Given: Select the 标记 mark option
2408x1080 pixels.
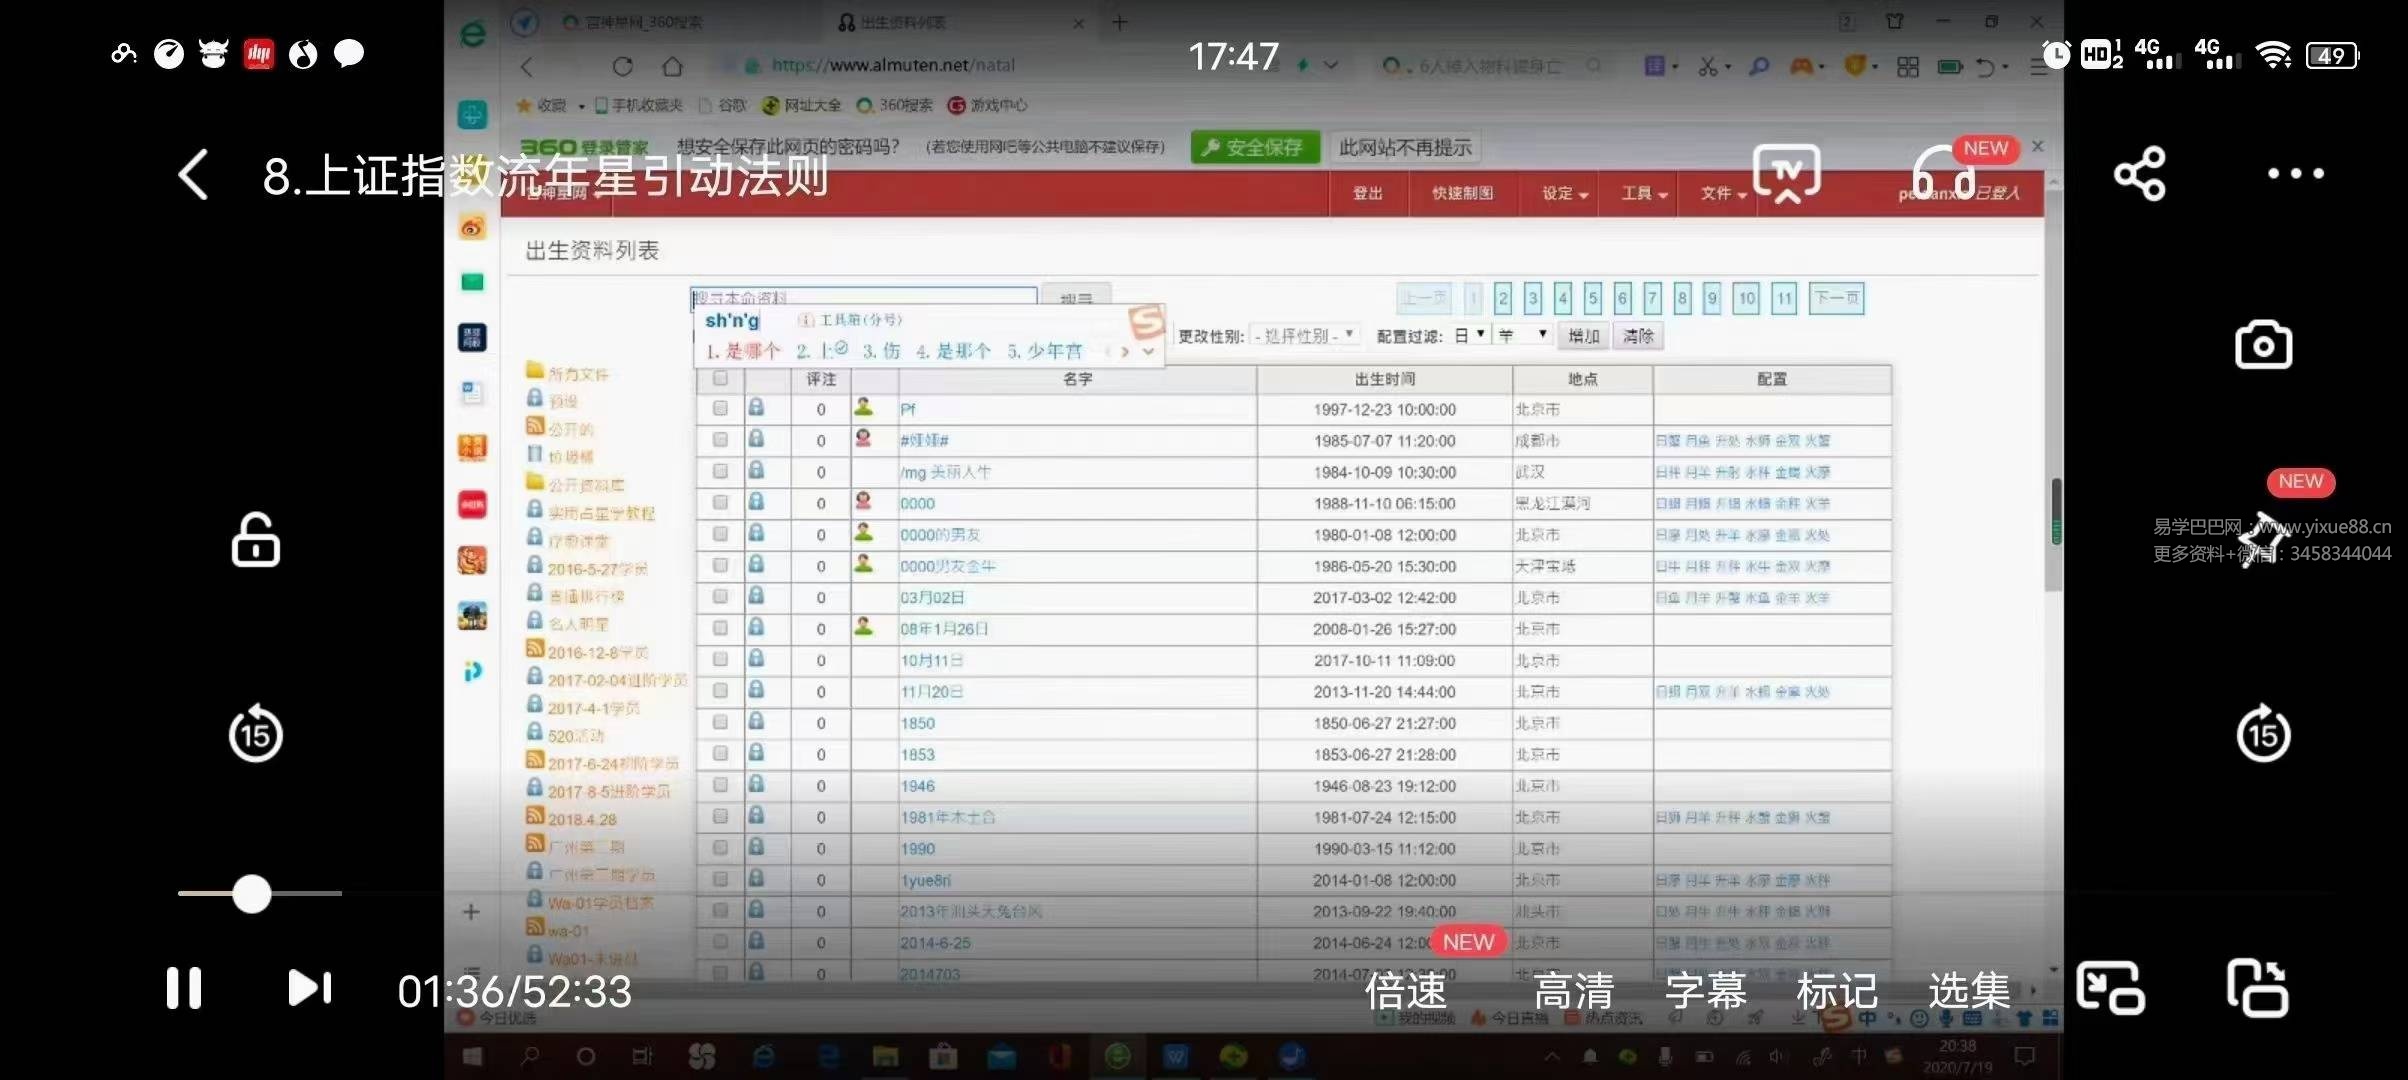Looking at the screenshot, I should [x=1836, y=991].
